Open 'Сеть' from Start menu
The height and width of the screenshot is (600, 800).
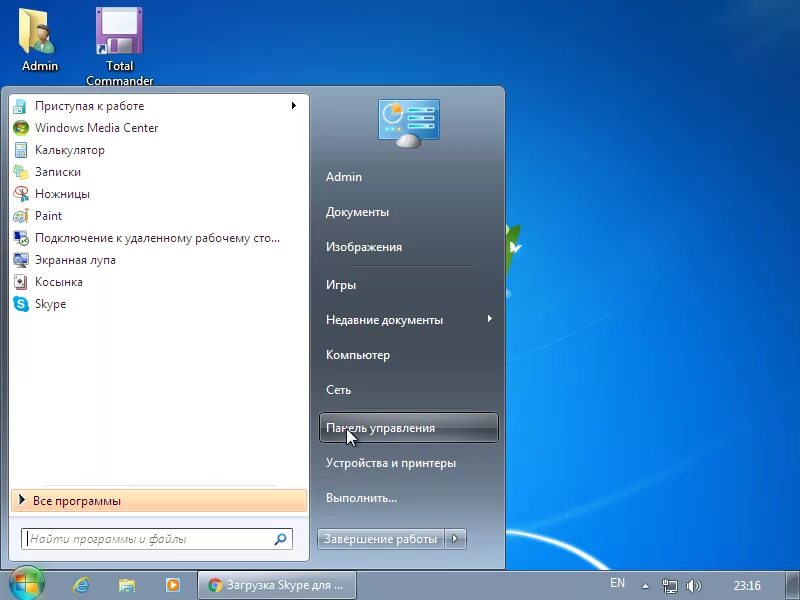click(338, 390)
